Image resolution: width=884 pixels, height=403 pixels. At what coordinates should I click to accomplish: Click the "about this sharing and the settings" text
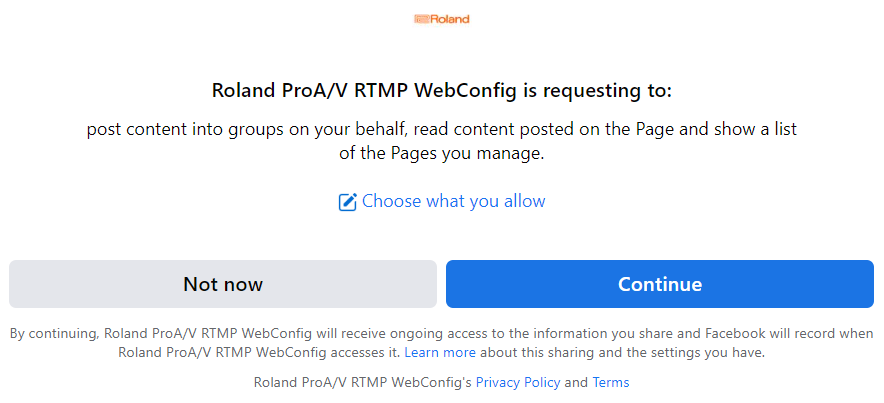596,353
